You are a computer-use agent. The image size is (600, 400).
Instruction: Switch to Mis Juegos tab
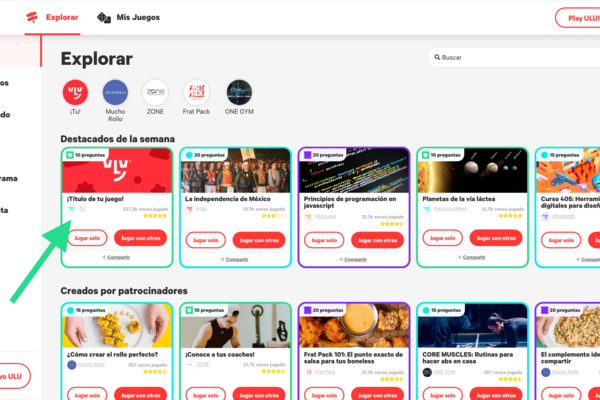128,18
